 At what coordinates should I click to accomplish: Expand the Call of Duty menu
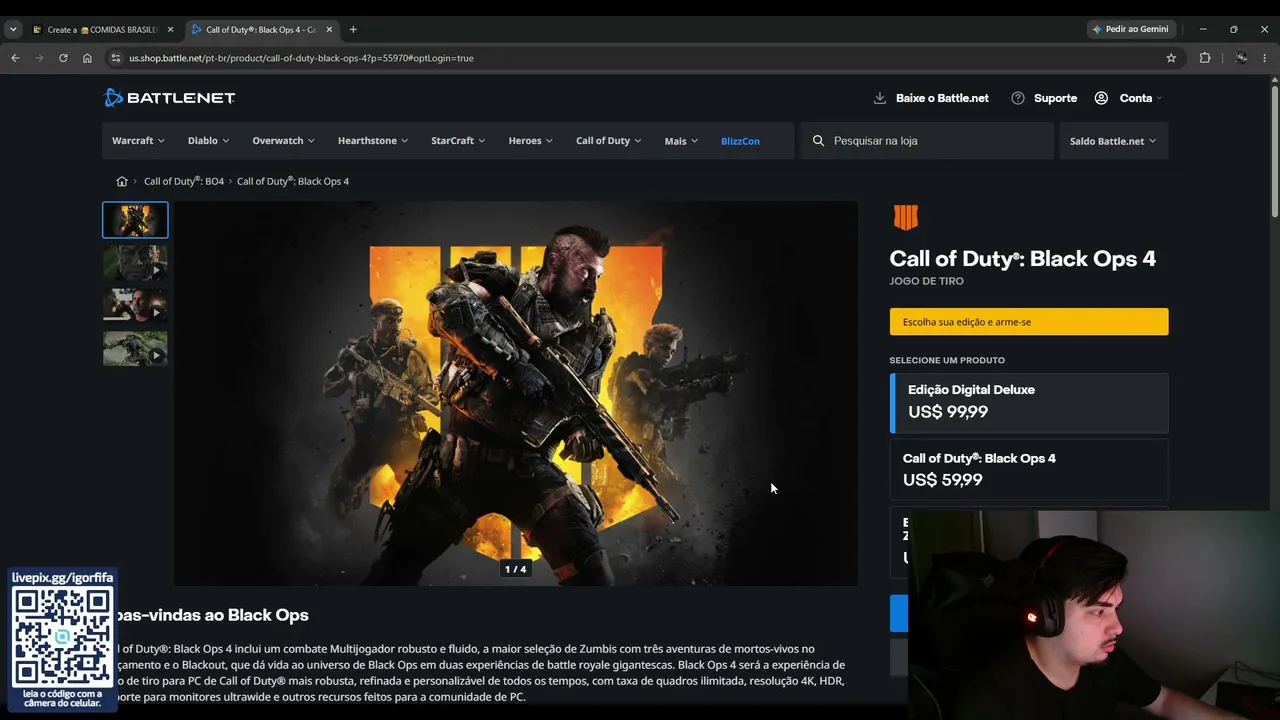(x=608, y=141)
